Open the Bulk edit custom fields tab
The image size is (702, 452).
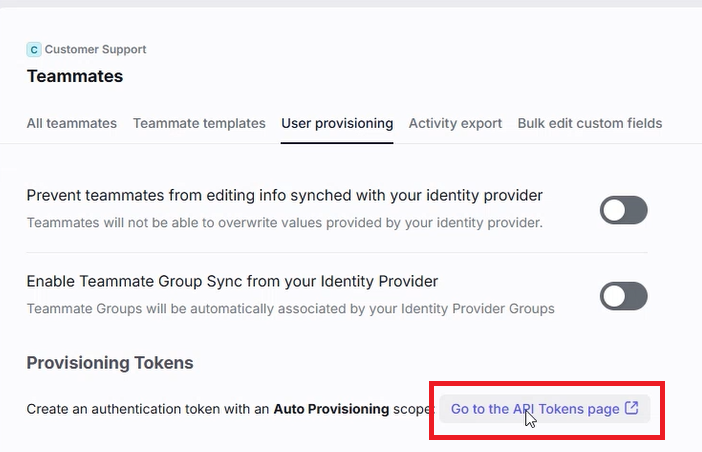click(590, 123)
